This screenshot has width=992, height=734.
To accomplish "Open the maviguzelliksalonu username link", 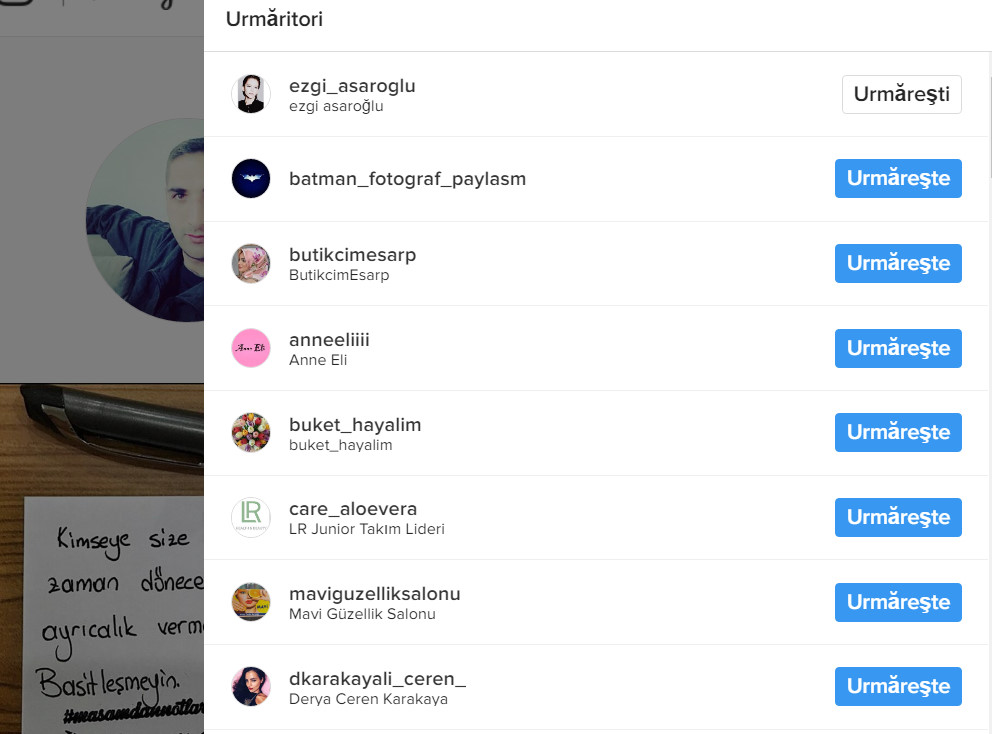I will coord(375,594).
